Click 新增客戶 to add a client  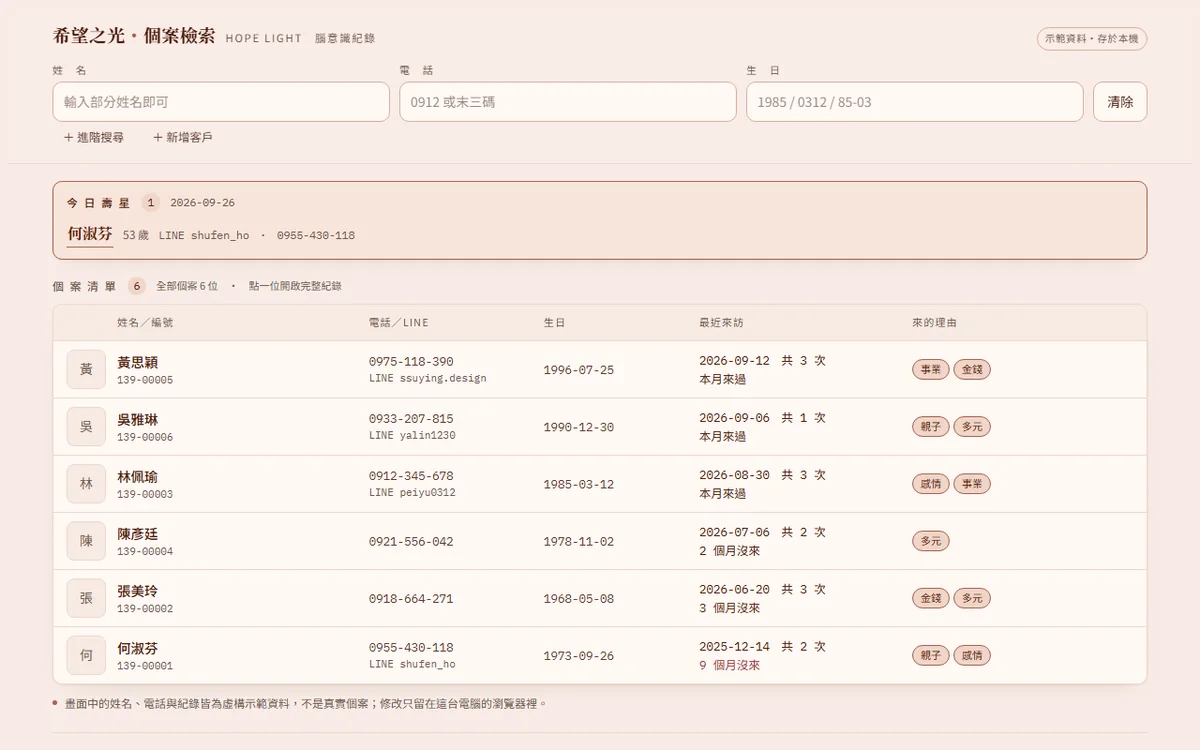point(183,137)
